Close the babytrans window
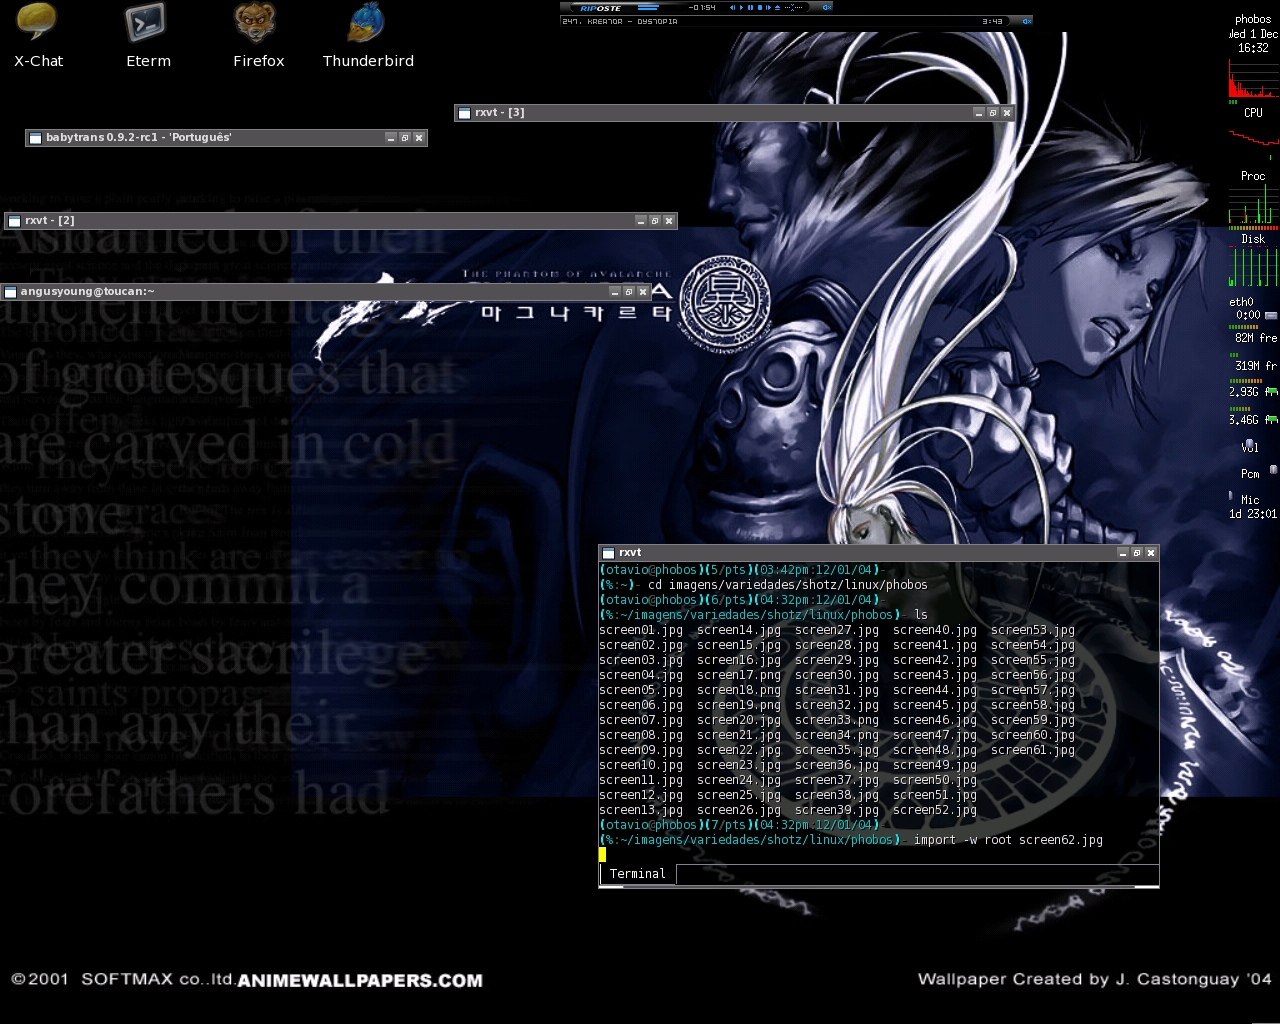Image resolution: width=1280 pixels, height=1024 pixels. 419,138
